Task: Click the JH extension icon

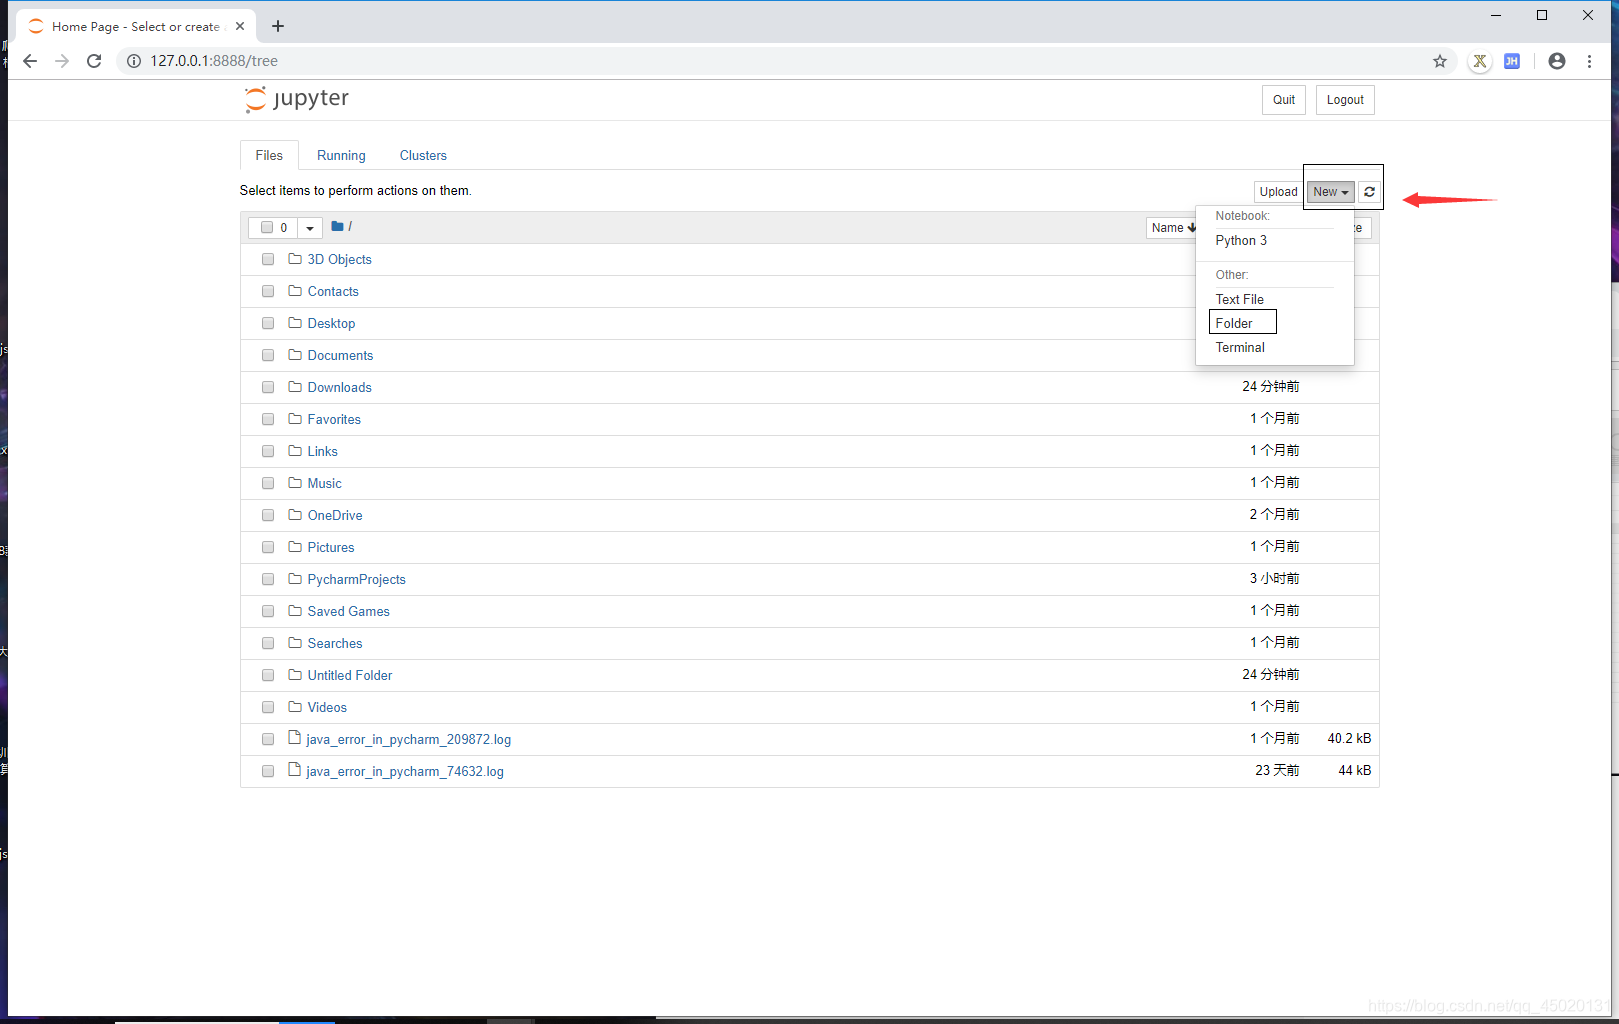Action: (1512, 61)
